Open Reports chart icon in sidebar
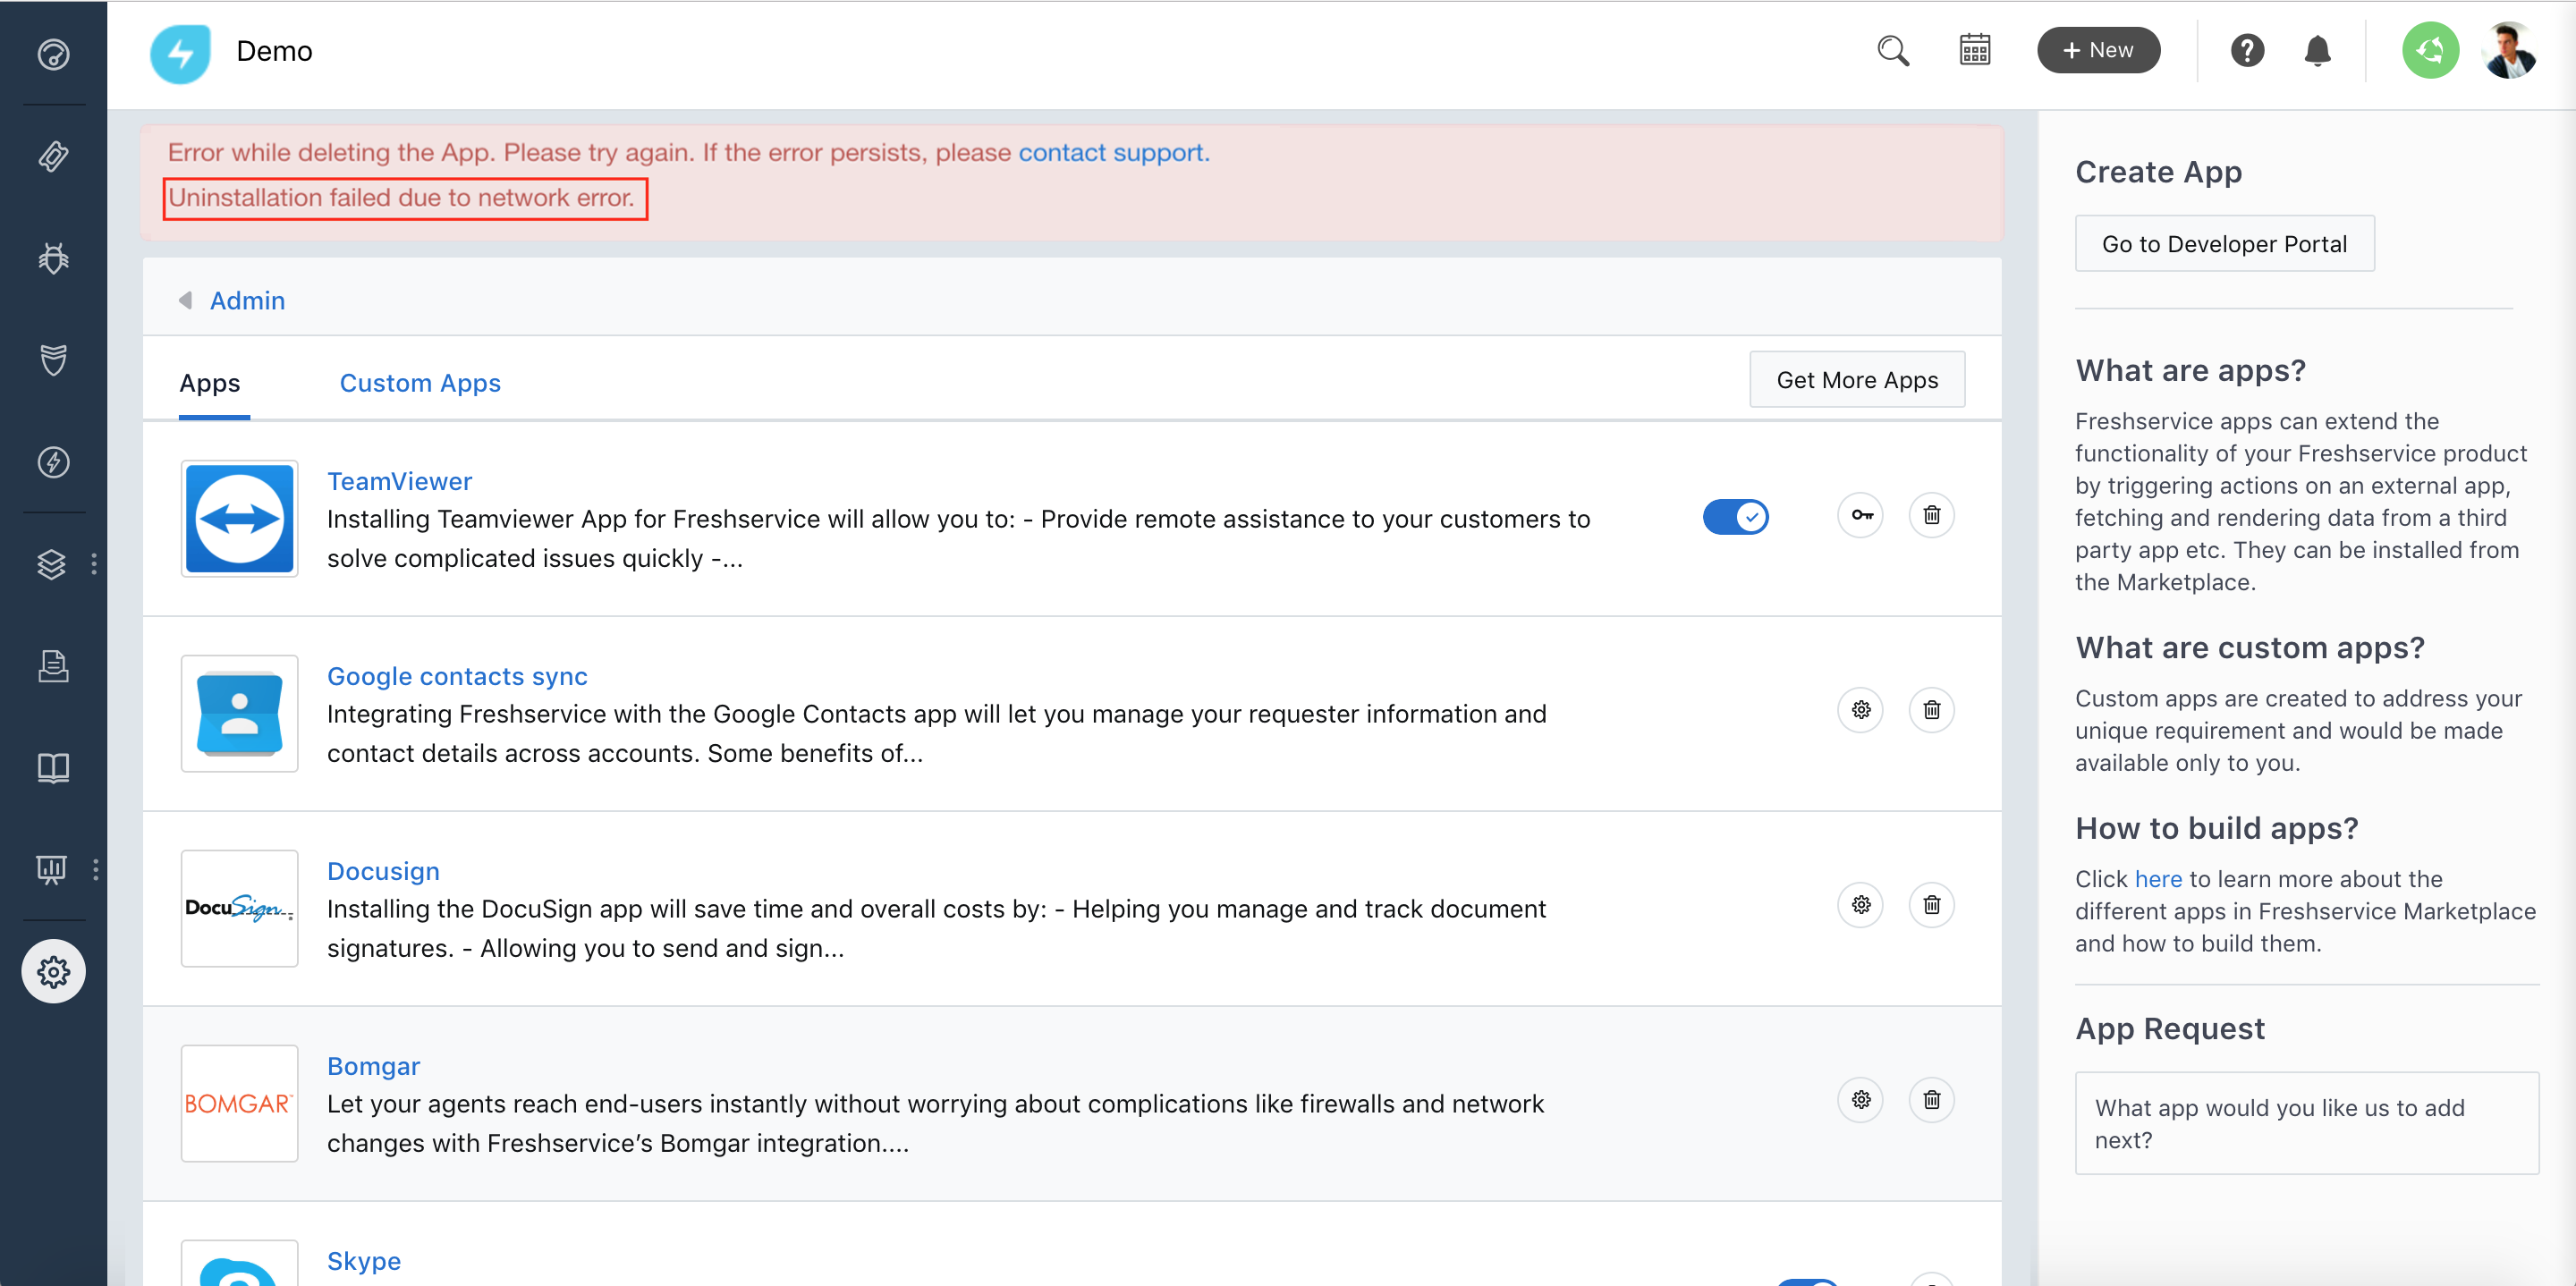The image size is (2576, 1286). coord(51,869)
